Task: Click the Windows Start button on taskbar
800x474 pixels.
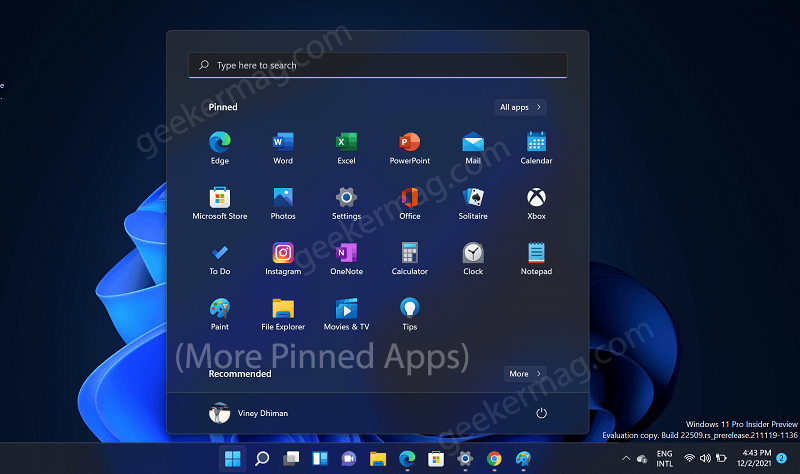Action: tap(233, 459)
